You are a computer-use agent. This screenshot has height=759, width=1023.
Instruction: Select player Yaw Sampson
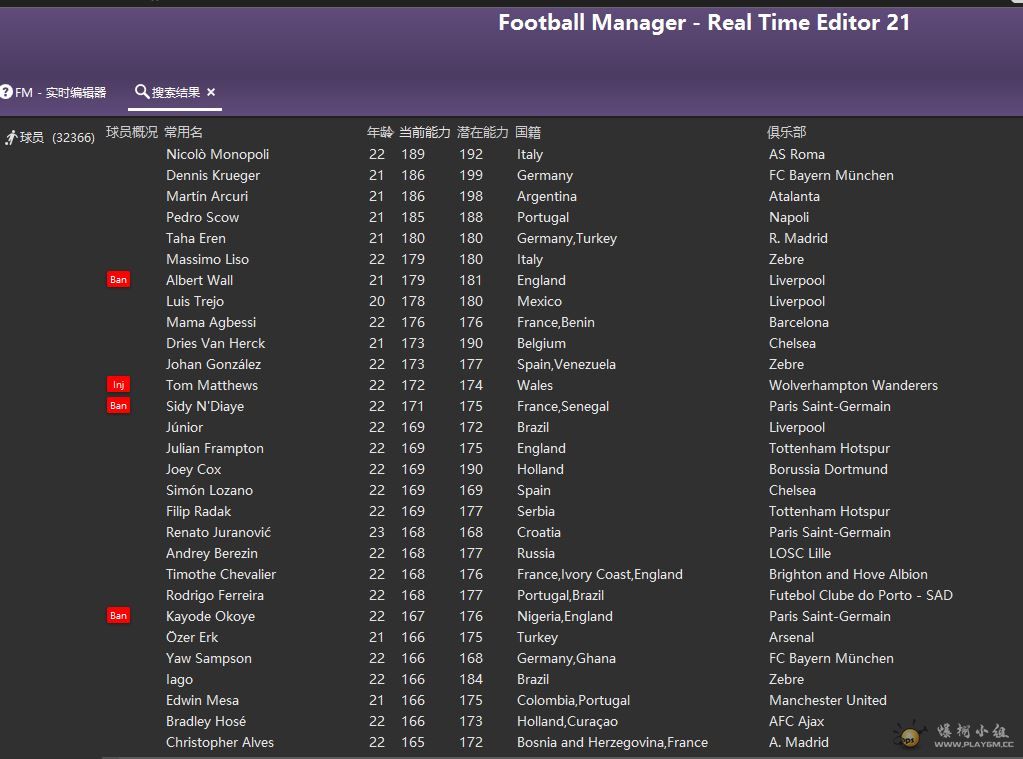click(x=209, y=658)
